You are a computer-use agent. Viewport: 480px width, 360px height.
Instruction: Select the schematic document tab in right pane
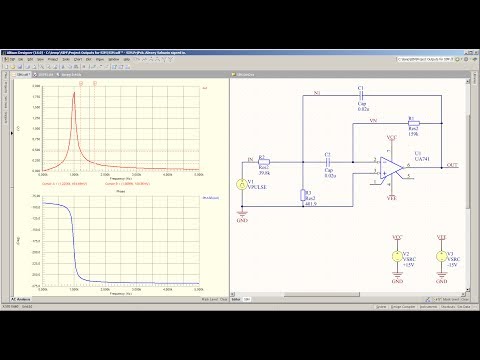click(243, 75)
